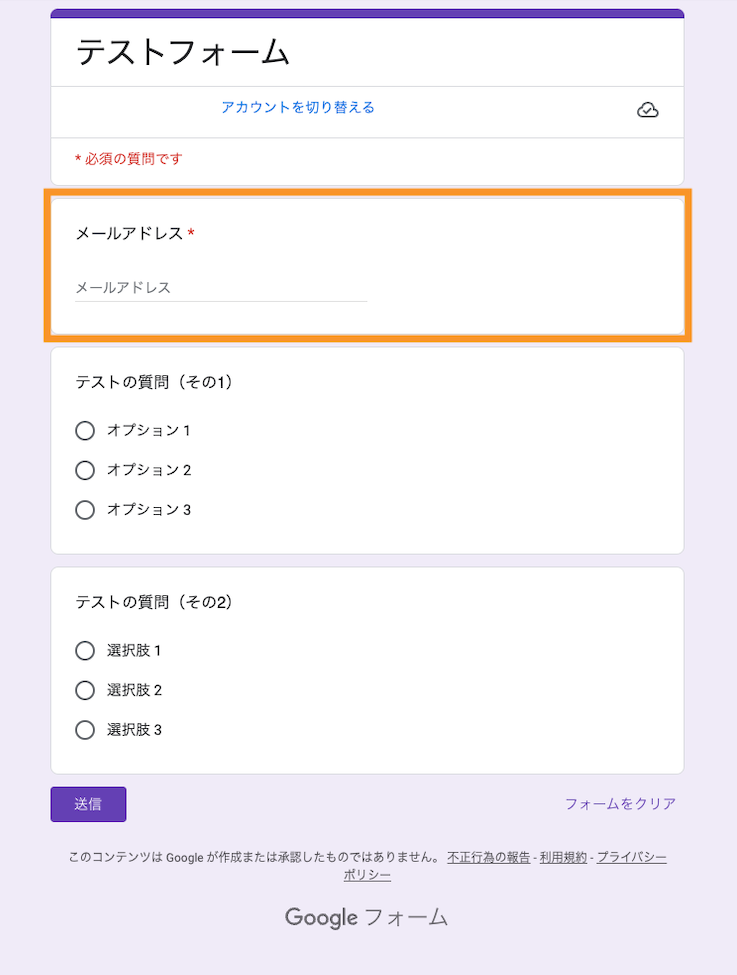Click the cloud saved status icon
This screenshot has width=737, height=975.
click(647, 110)
